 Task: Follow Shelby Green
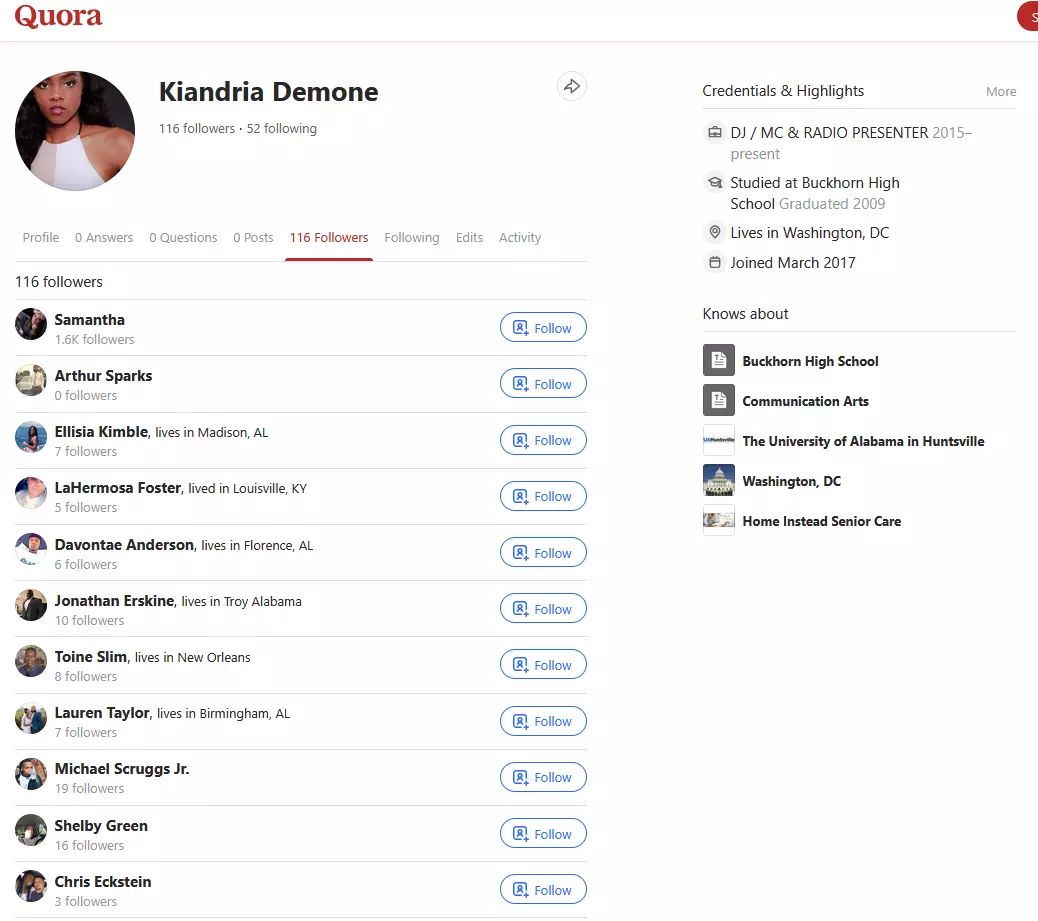[543, 834]
